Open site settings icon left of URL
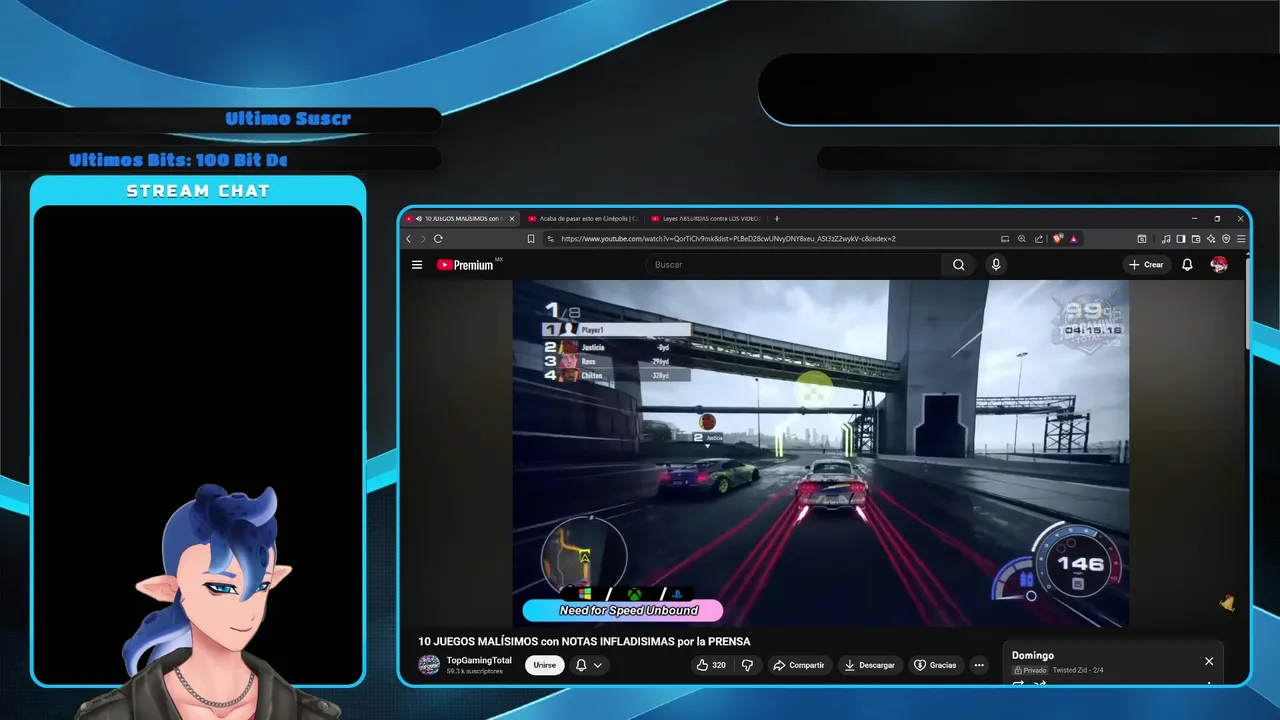1280x720 pixels. 550,239
